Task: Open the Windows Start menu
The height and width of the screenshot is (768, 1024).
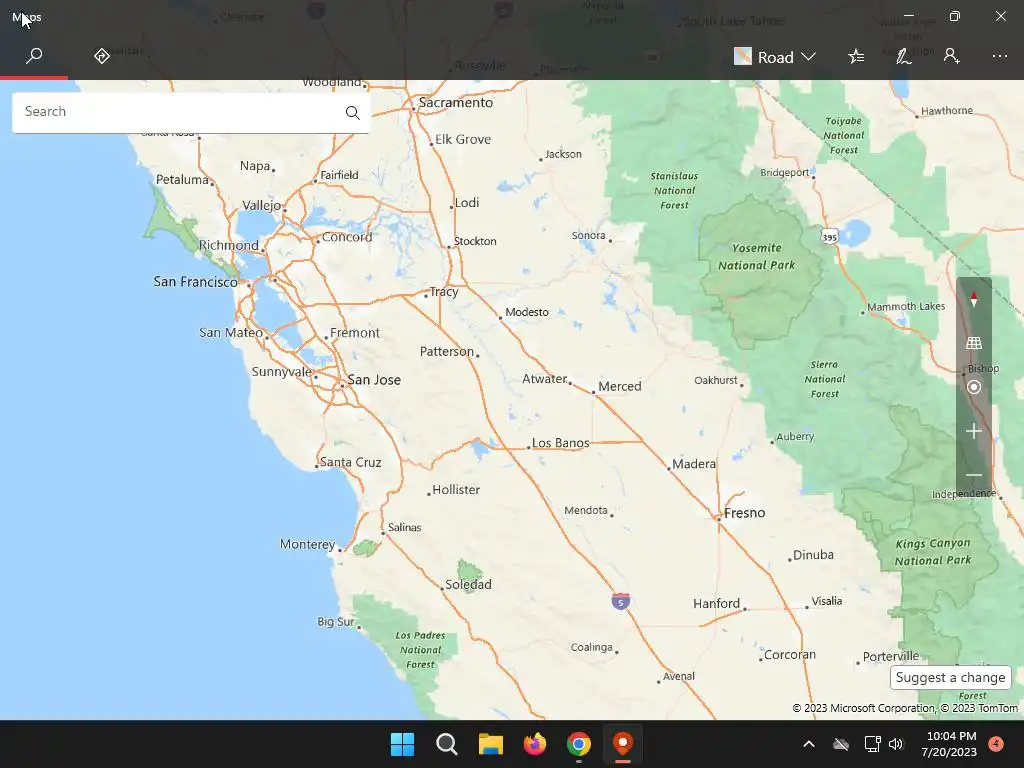Action: point(402,744)
